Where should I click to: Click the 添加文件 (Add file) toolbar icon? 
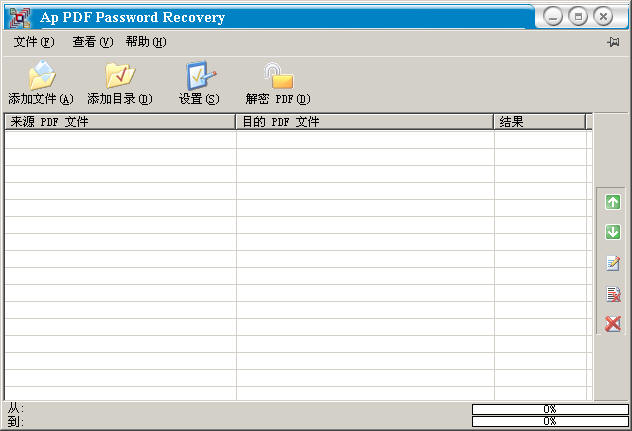[x=41, y=76]
